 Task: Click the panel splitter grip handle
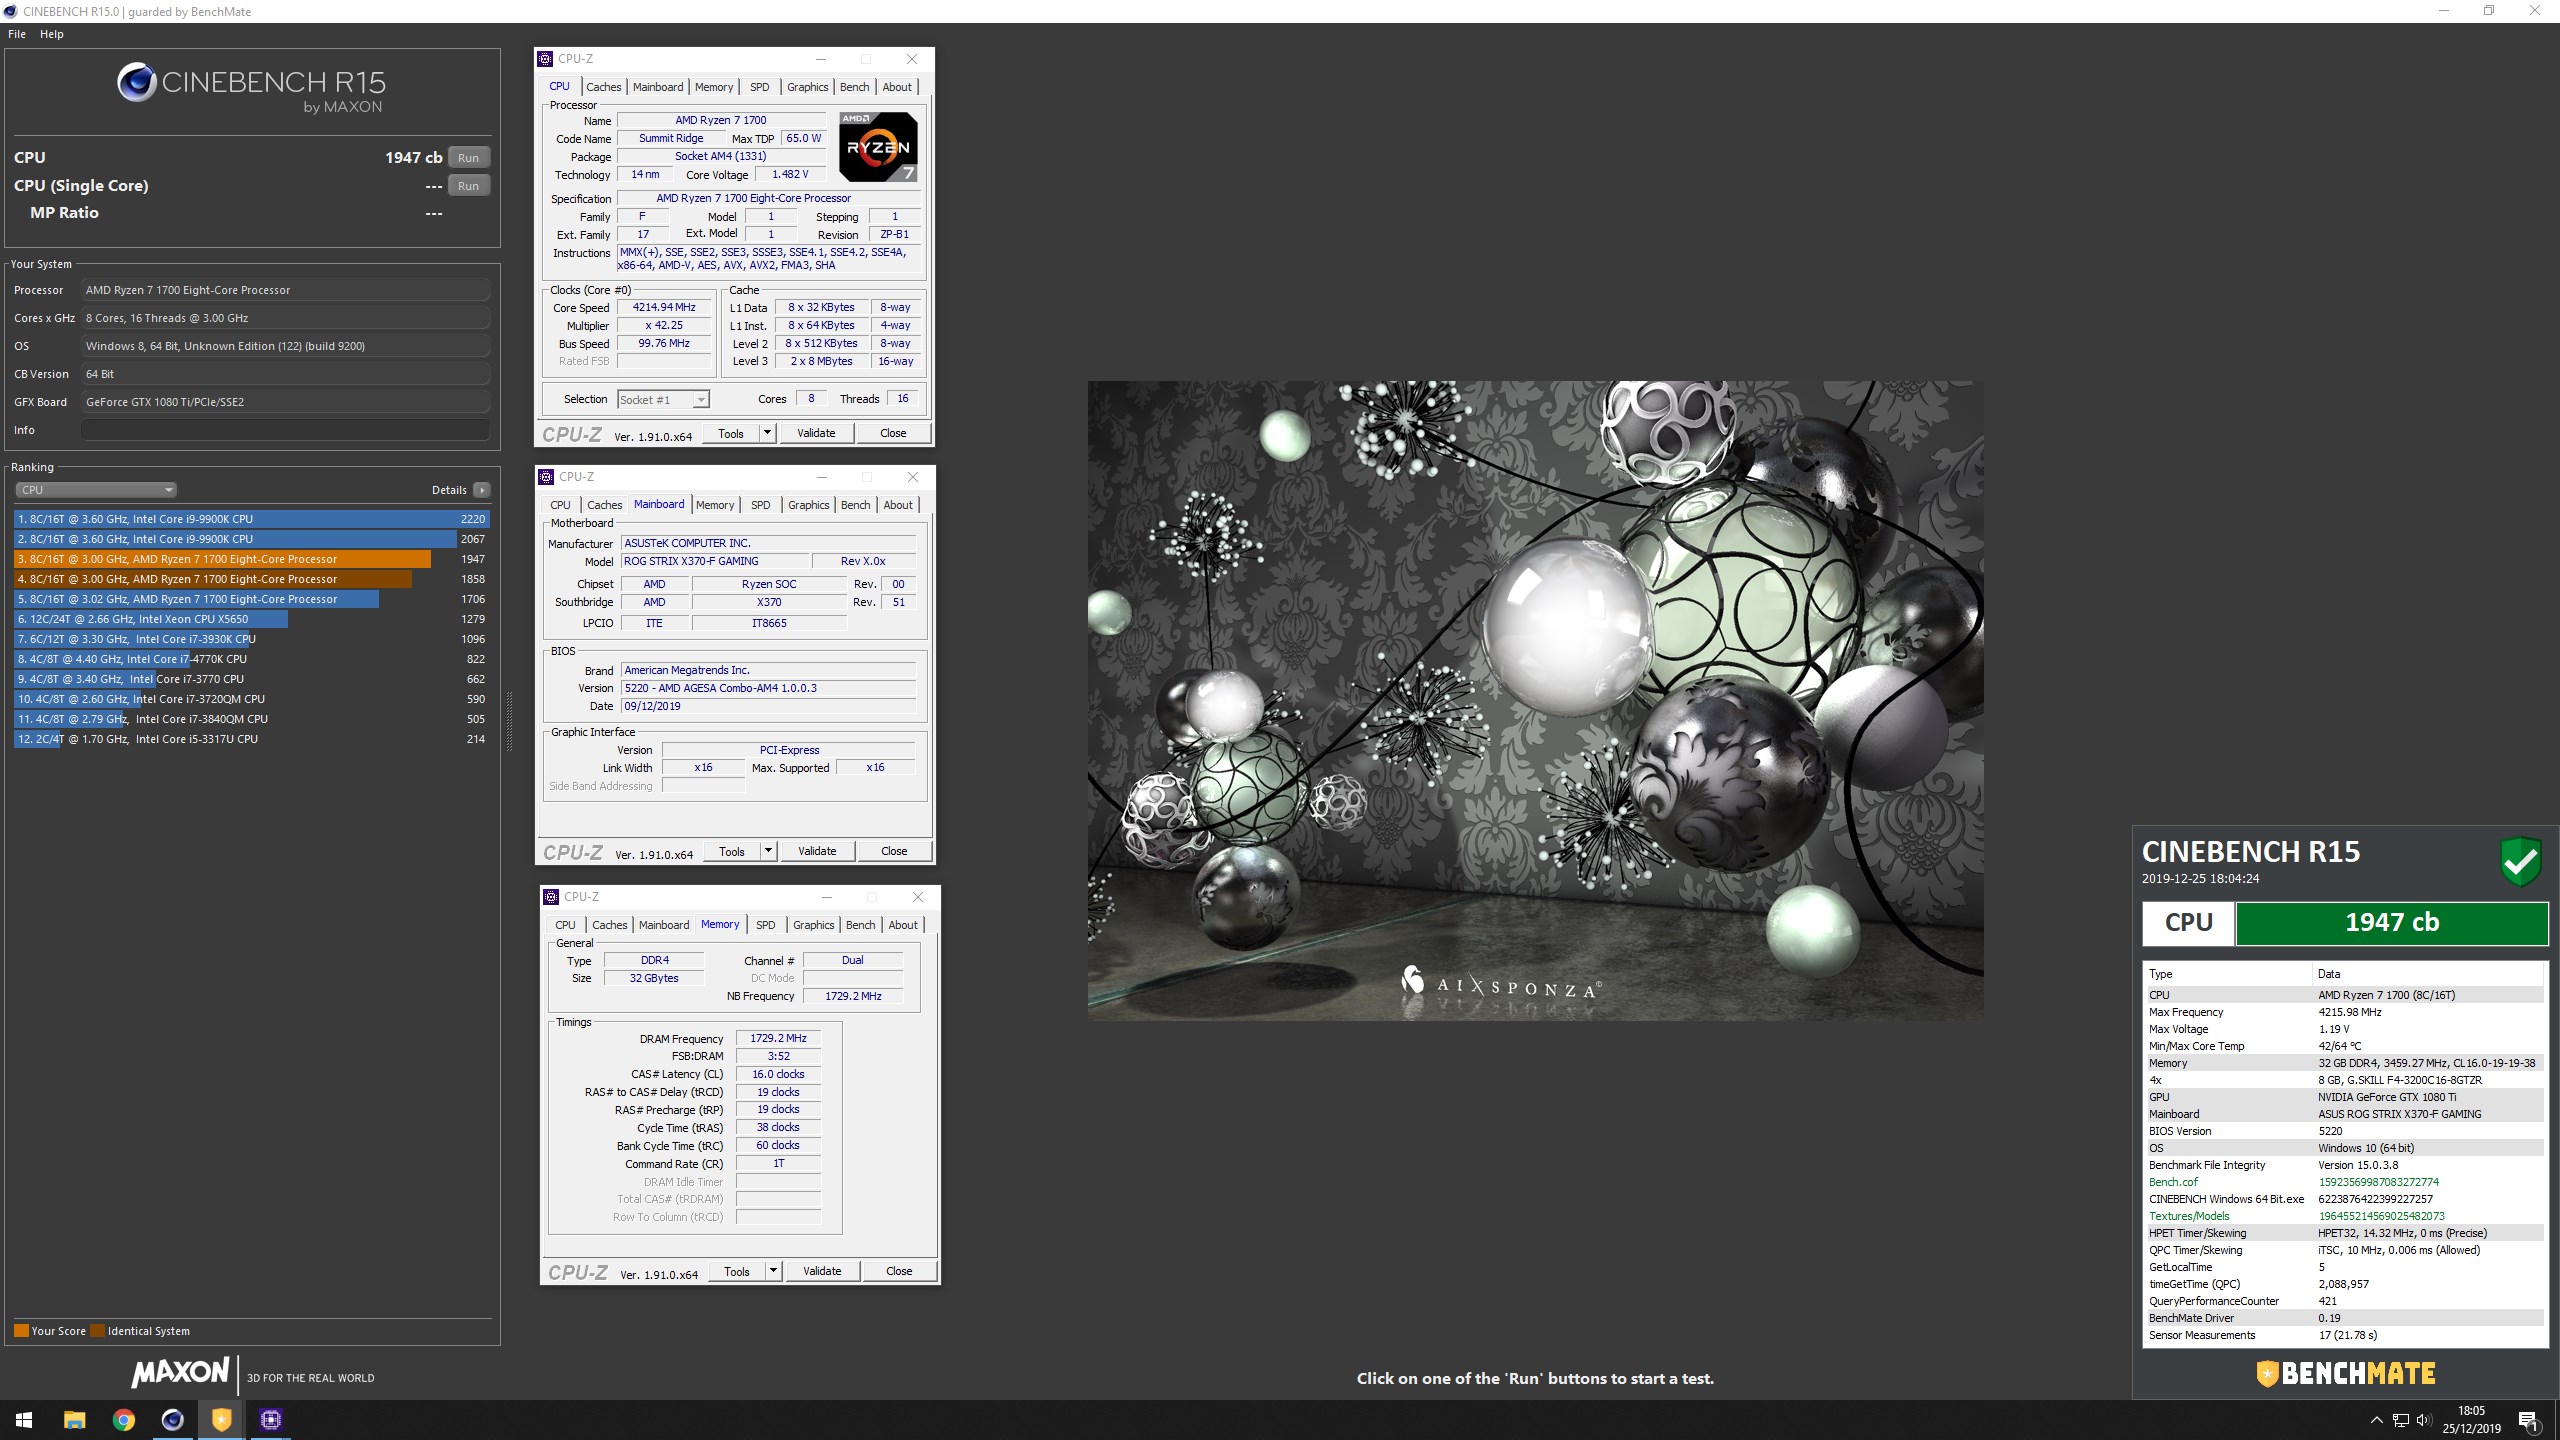tap(509, 720)
